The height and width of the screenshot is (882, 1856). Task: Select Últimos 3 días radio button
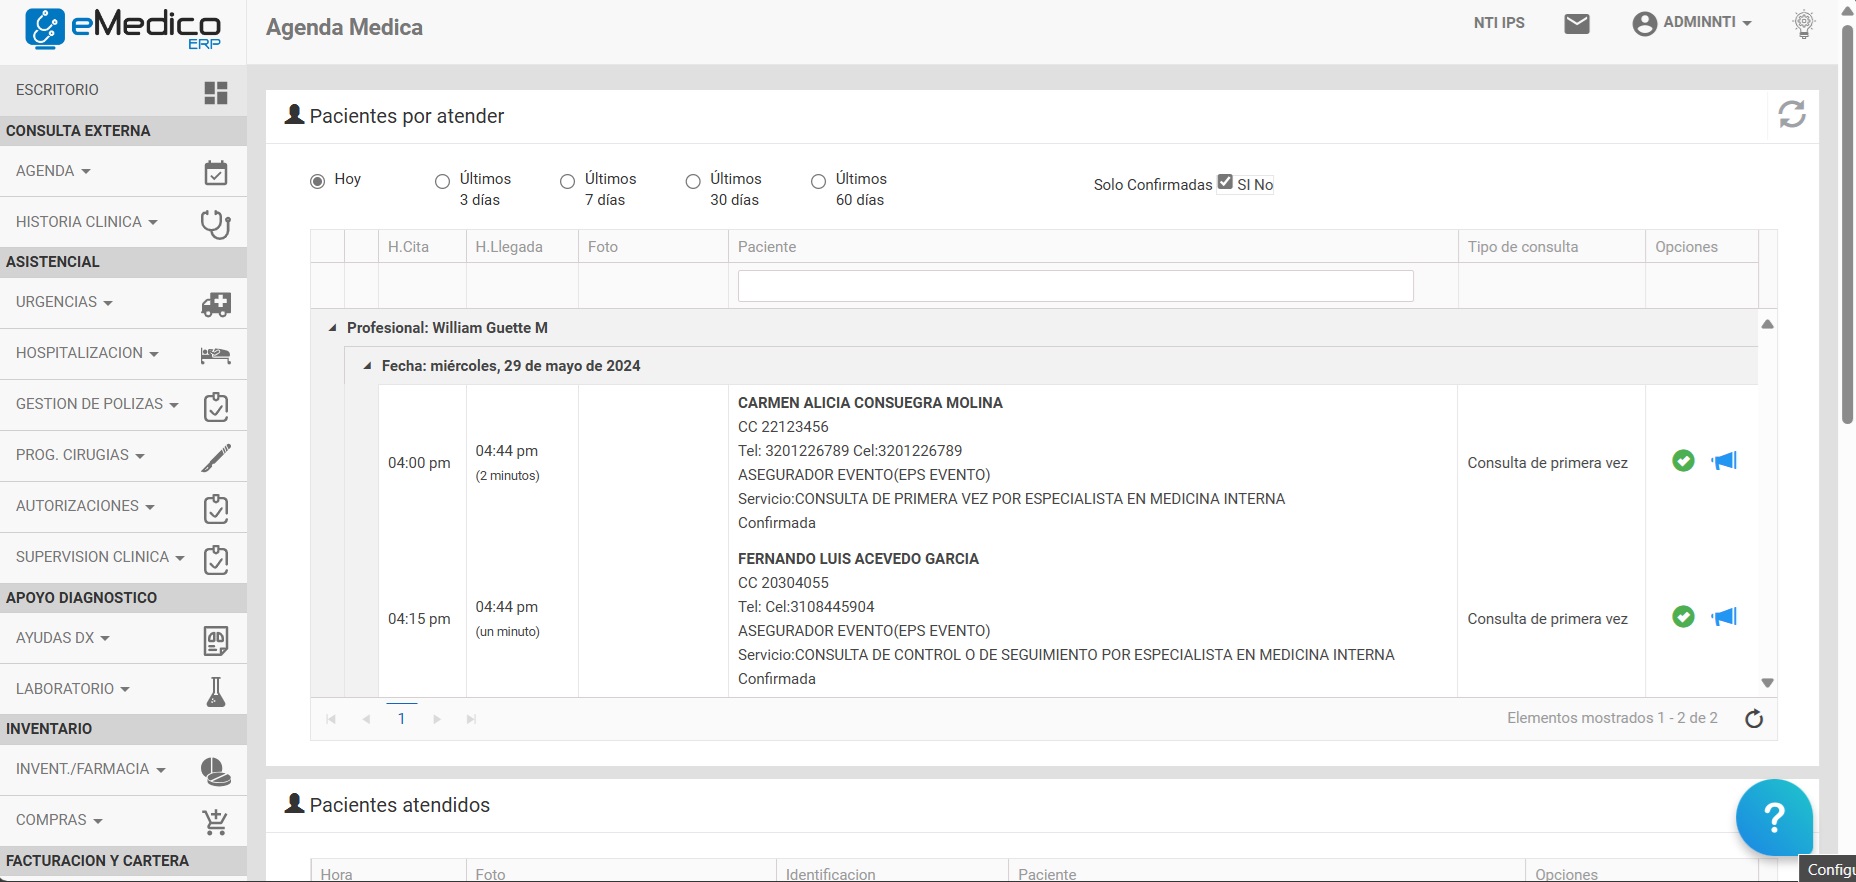click(x=442, y=181)
